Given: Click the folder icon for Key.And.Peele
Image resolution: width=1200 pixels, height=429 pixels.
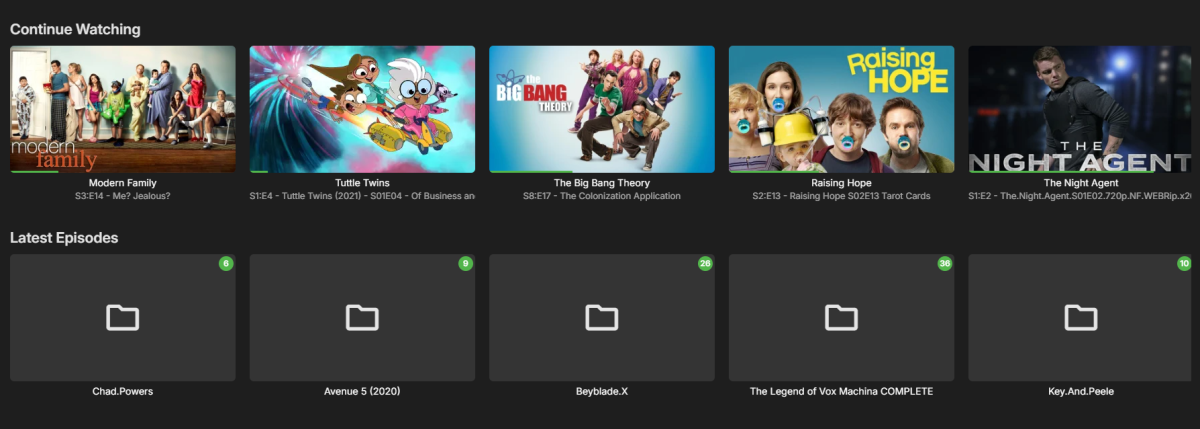Looking at the screenshot, I should pyautogui.click(x=1081, y=318).
